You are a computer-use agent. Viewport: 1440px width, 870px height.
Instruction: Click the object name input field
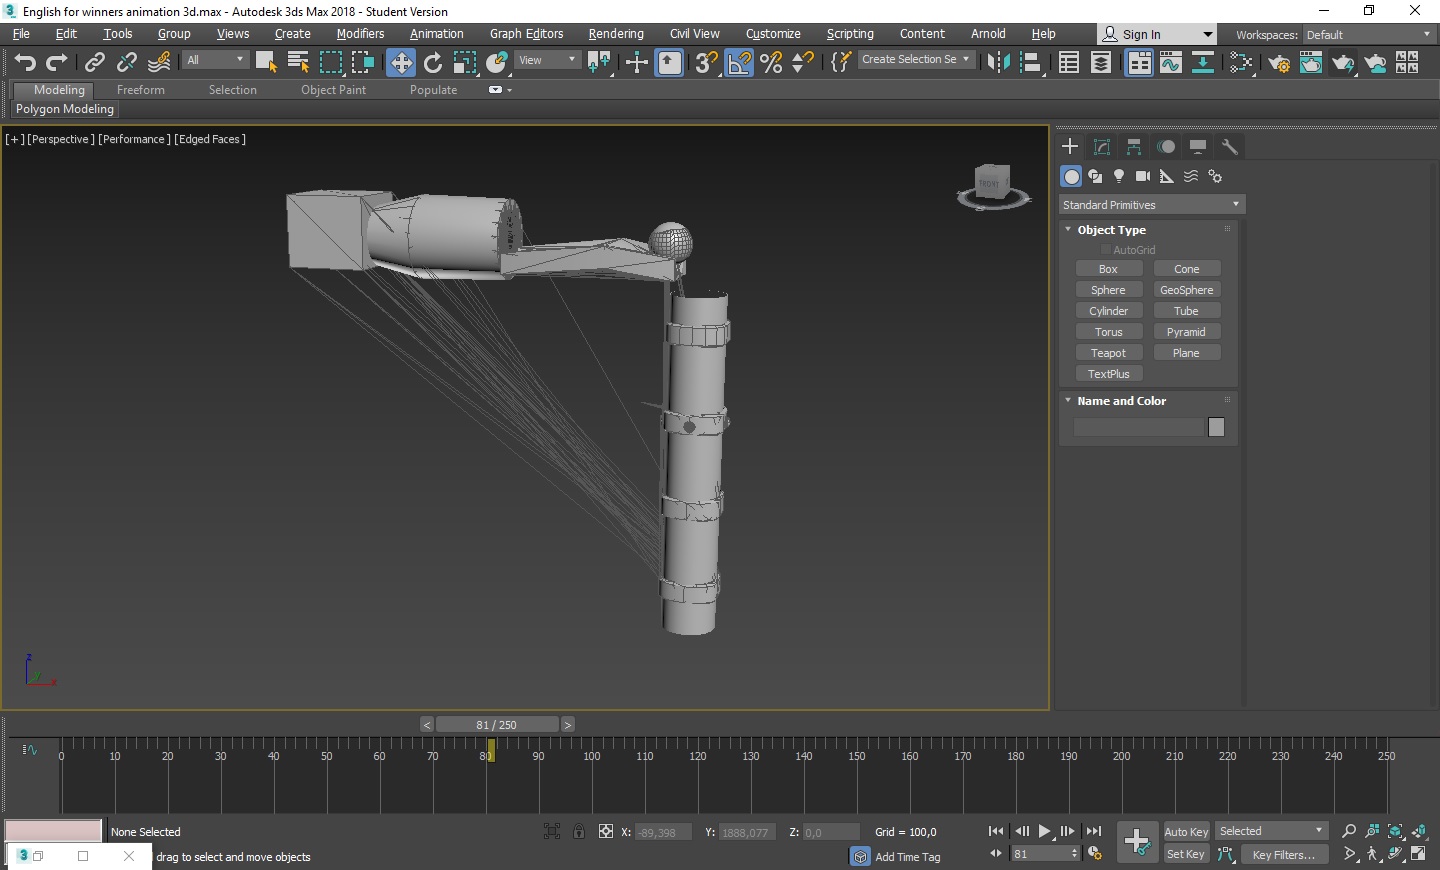tap(1138, 427)
